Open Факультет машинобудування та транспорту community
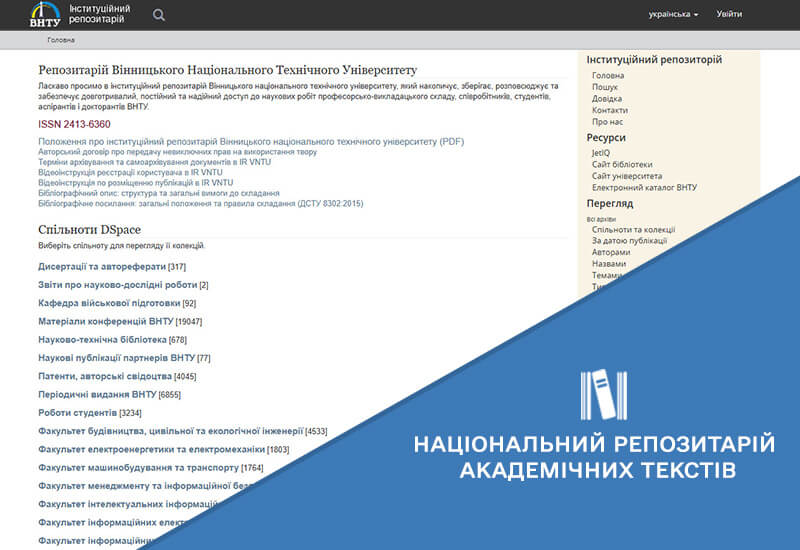Viewport: 800px width, 550px height. [139, 467]
